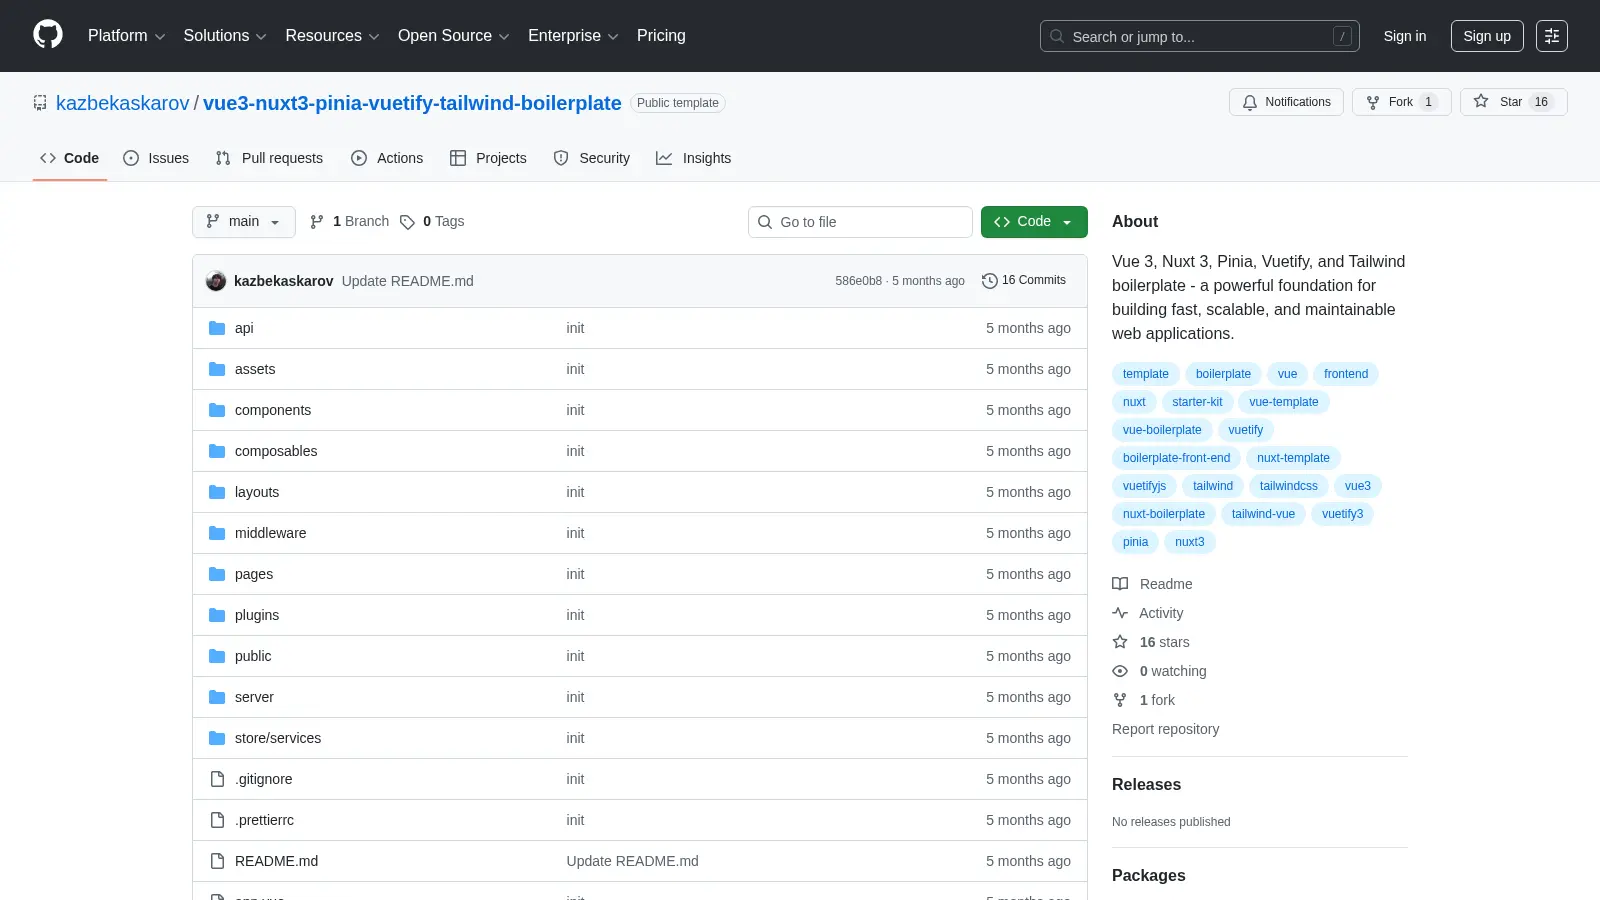This screenshot has height=900, width=1600.
Task: Switch to the Insights tab
Action: tap(694, 158)
